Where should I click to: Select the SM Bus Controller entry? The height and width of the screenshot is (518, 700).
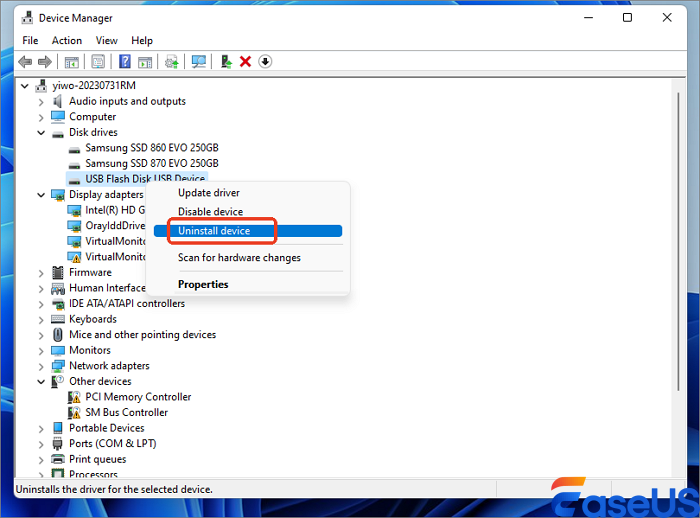126,413
